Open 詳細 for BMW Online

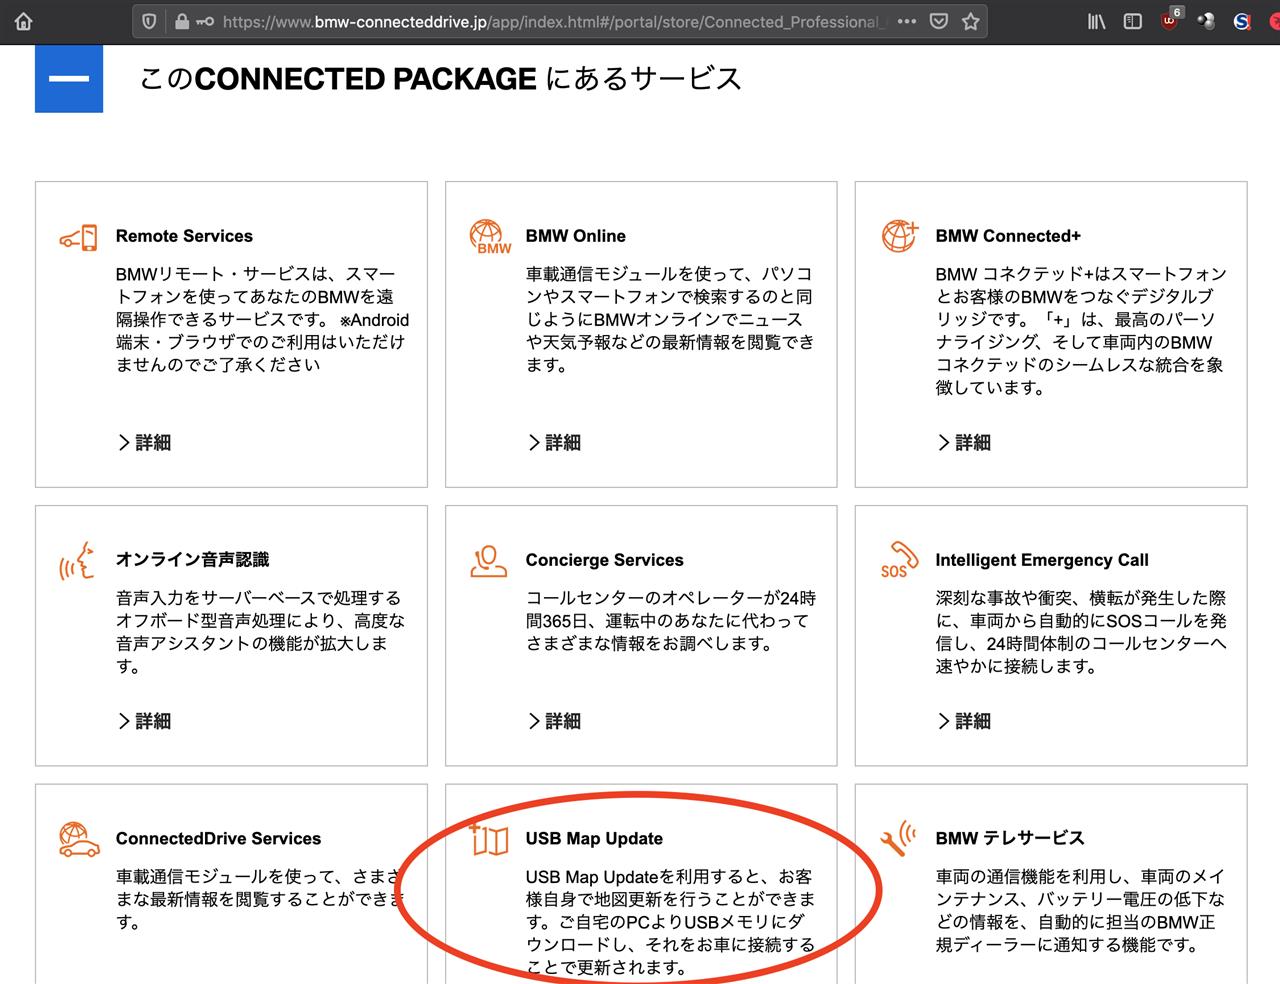click(555, 442)
